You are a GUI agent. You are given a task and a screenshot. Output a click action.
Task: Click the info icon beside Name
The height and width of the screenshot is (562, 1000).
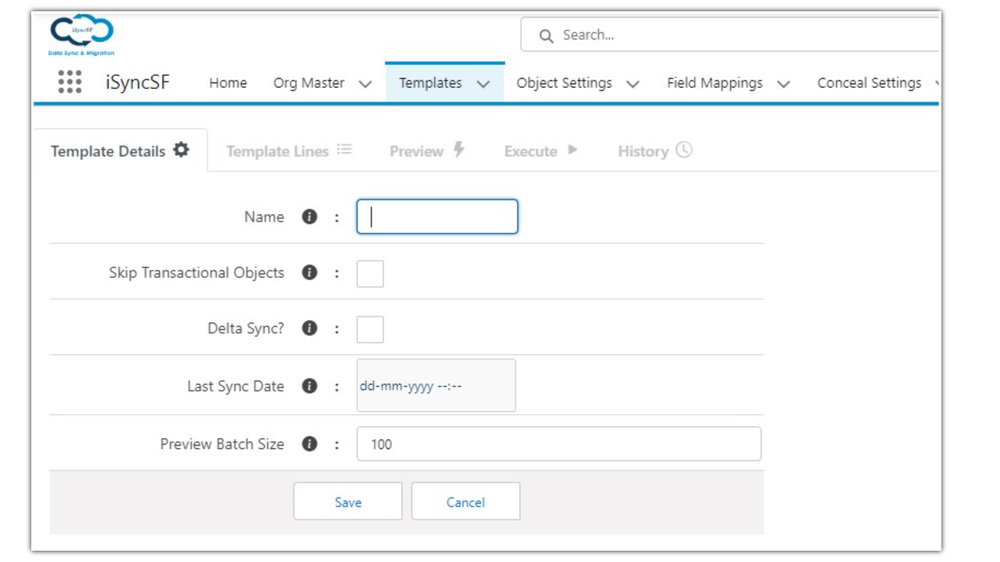(310, 216)
